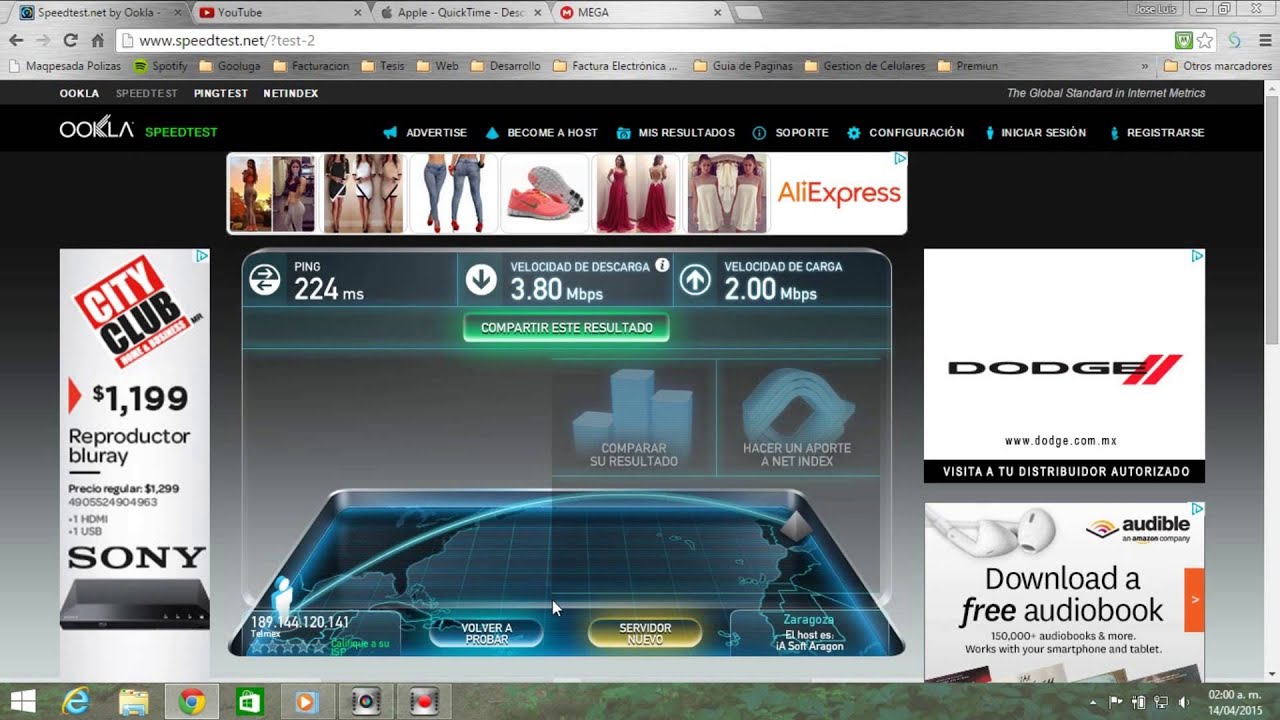This screenshot has height=720, width=1280.
Task: Switch to the MEGA tab
Action: pyautogui.click(x=640, y=12)
